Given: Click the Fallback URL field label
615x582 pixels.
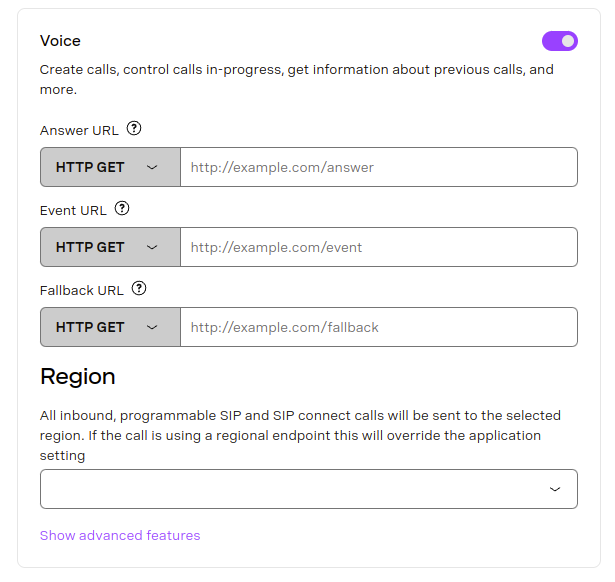Looking at the screenshot, I should tap(82, 290).
